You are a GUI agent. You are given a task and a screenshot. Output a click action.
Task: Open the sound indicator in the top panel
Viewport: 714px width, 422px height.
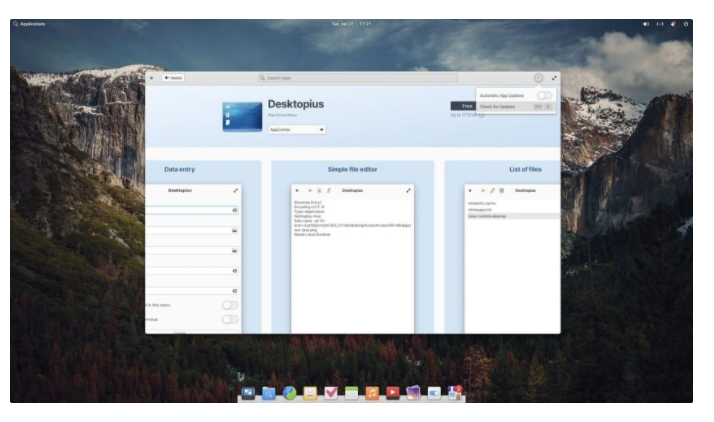(646, 24)
